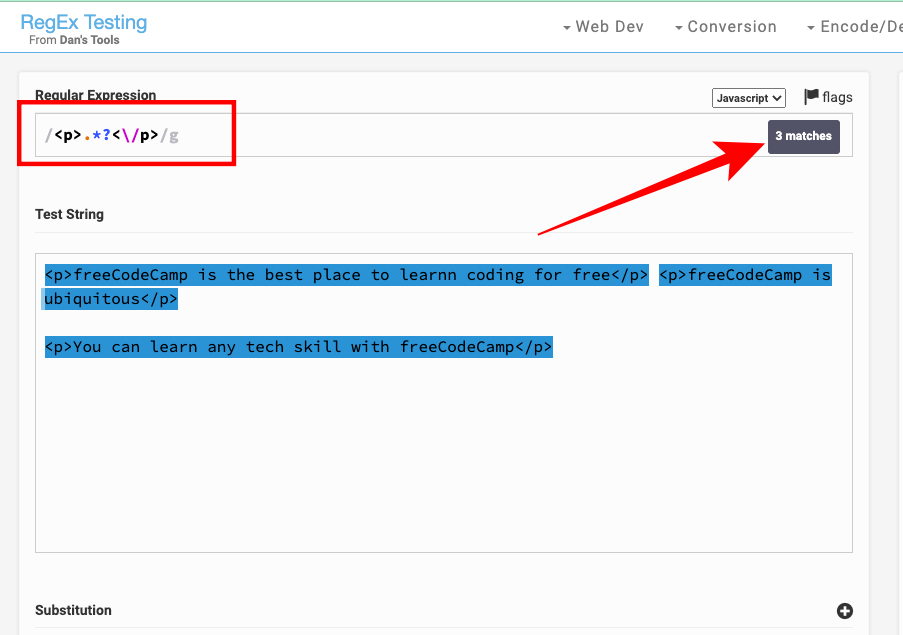Click the Substitution section heading
The width and height of the screenshot is (903, 635).
[x=73, y=610]
